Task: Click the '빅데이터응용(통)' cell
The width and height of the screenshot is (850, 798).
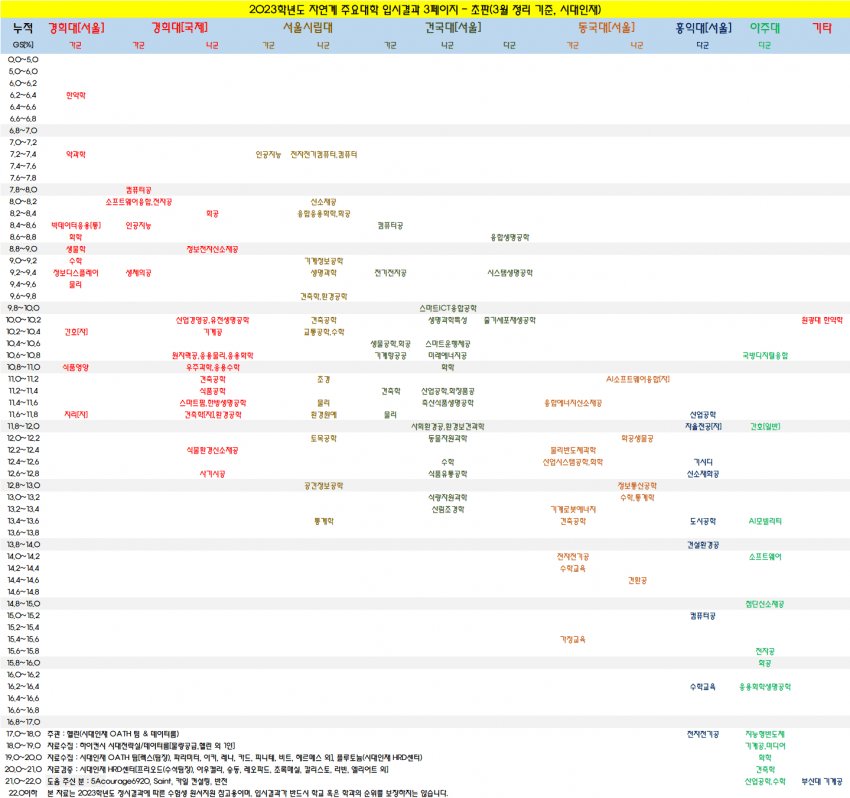Action: click(x=76, y=226)
